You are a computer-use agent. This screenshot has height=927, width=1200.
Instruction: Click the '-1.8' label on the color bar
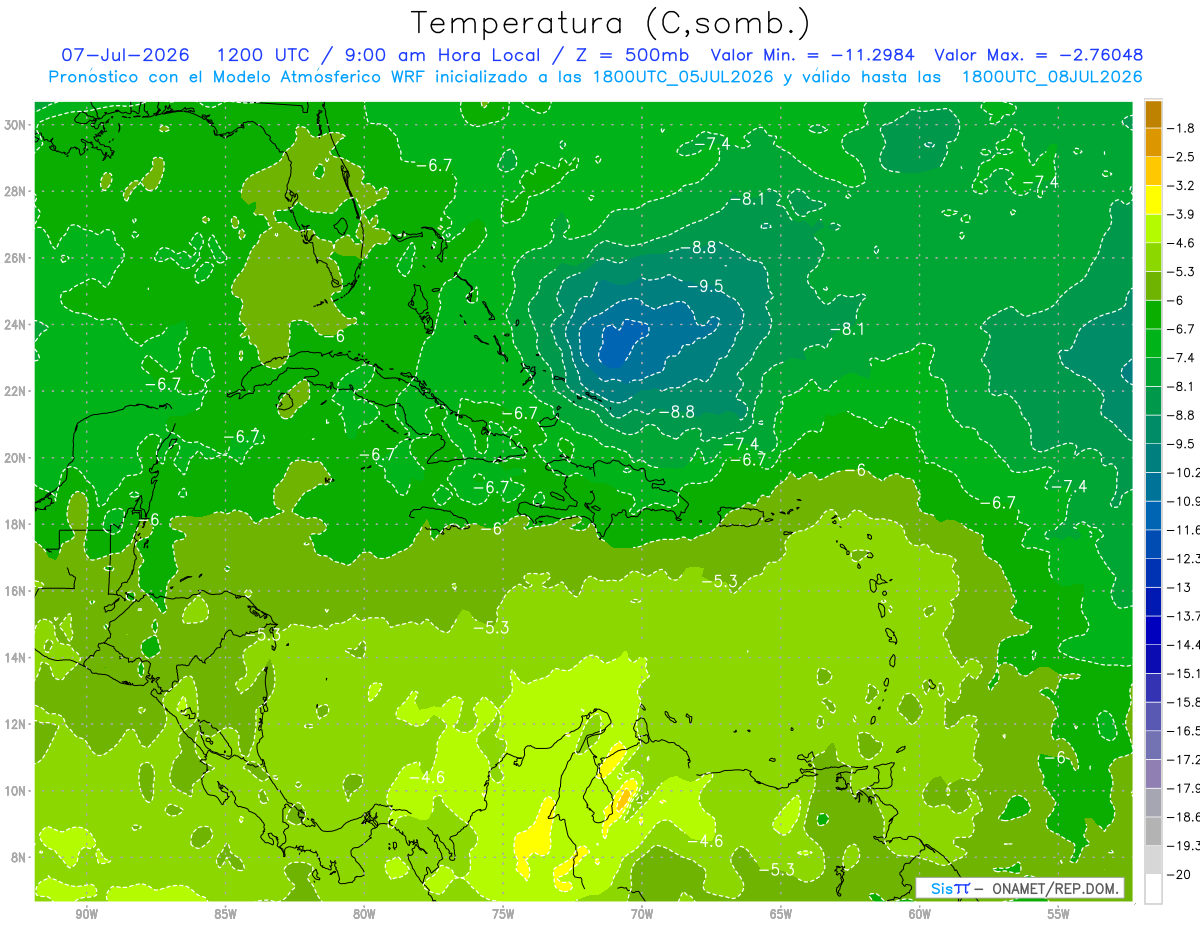click(x=1181, y=128)
